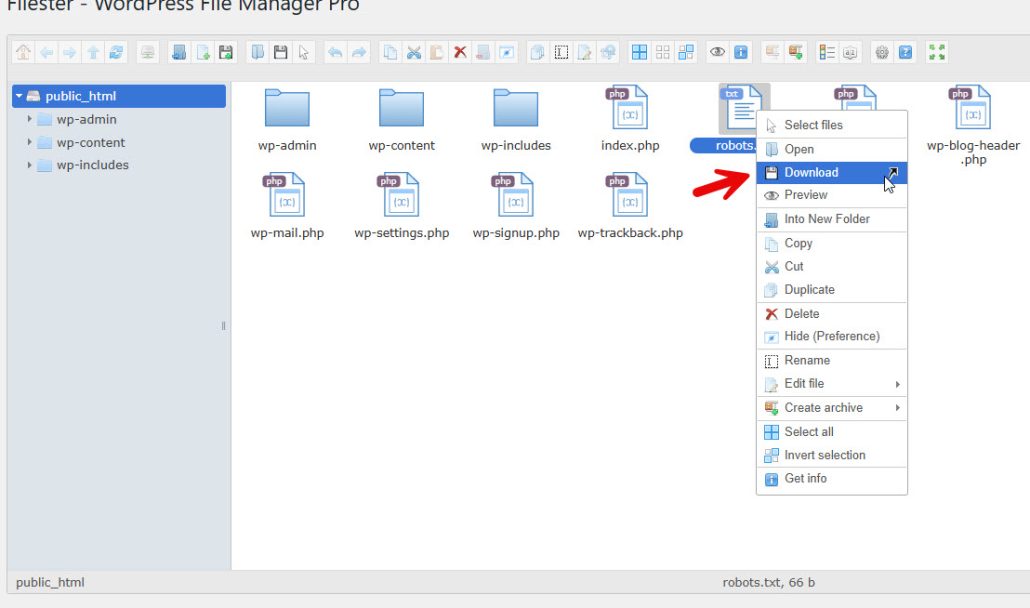Toggle fullscreen with the green arrows icon
This screenshot has width=1030, height=608.
point(937,53)
